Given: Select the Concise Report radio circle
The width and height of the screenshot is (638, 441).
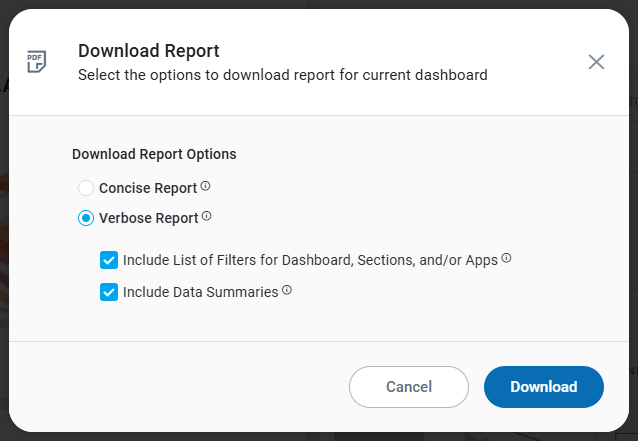Looking at the screenshot, I should (86, 188).
